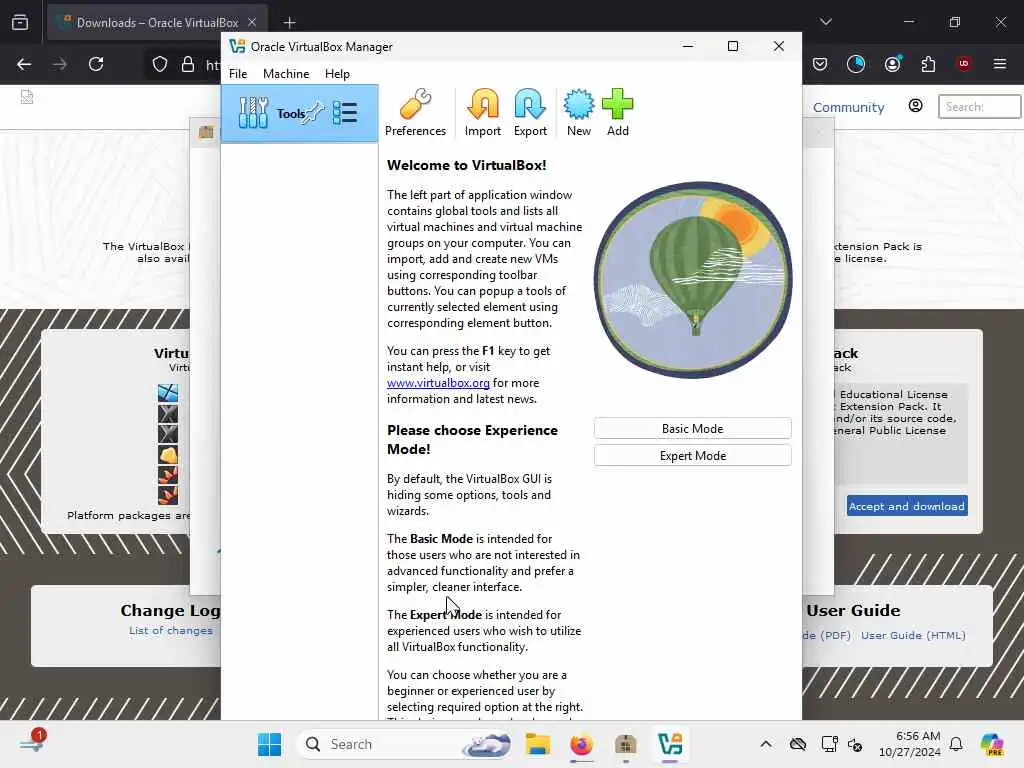Viewport: 1024px width, 768px height.
Task: Close the Downloads – Oracle VirtualBox tab
Action: click(x=252, y=22)
